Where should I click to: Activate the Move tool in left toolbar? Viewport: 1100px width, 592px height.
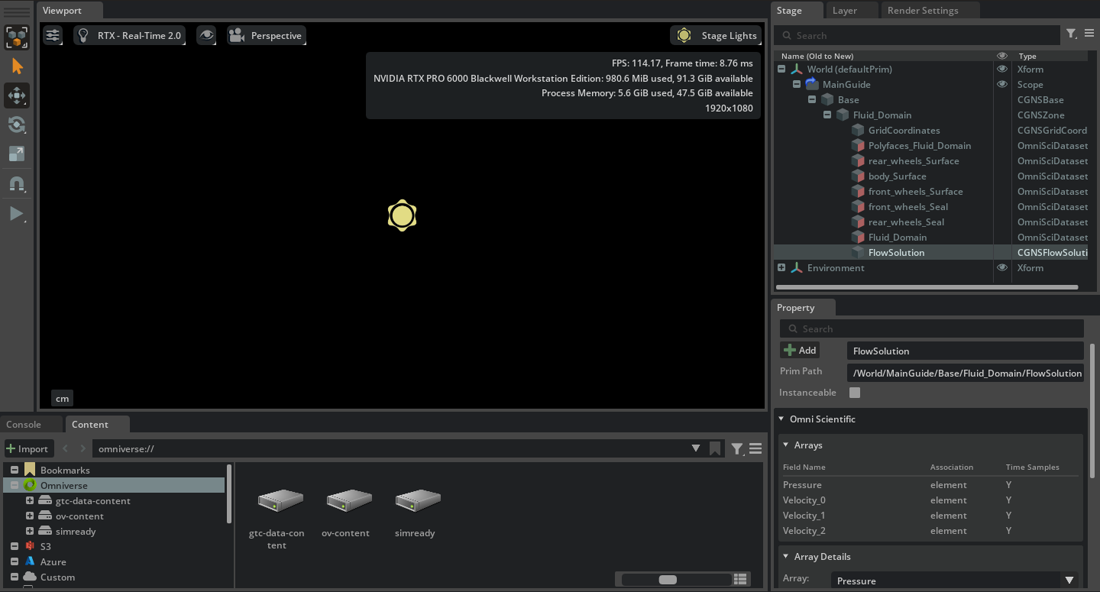17,95
